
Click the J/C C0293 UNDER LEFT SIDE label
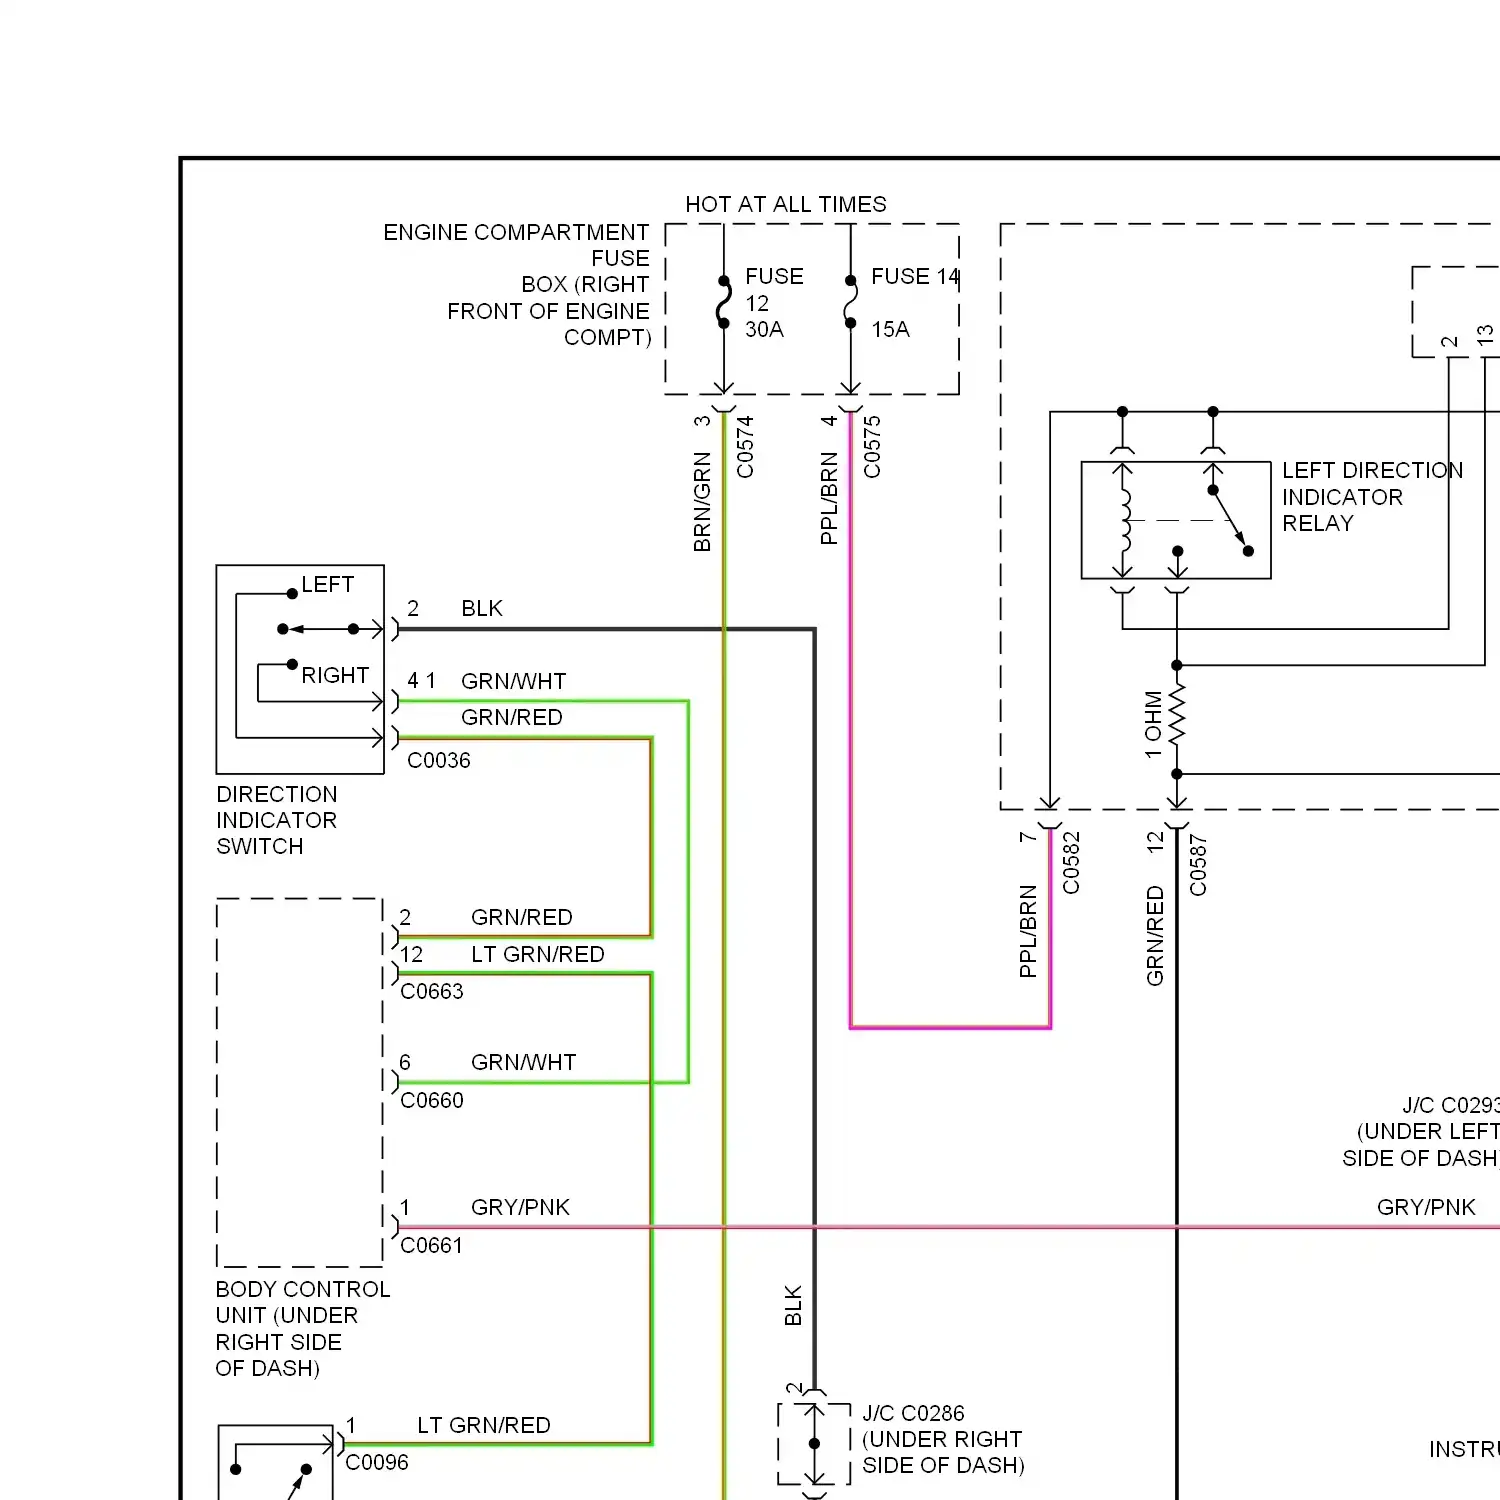[1421, 1132]
